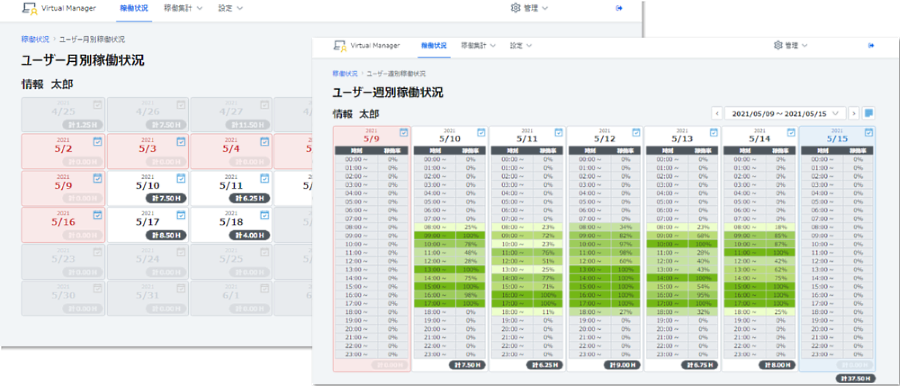The height and width of the screenshot is (386, 900).
Task: Click calendar icon in weekly 5/11 column
Action: point(559,133)
